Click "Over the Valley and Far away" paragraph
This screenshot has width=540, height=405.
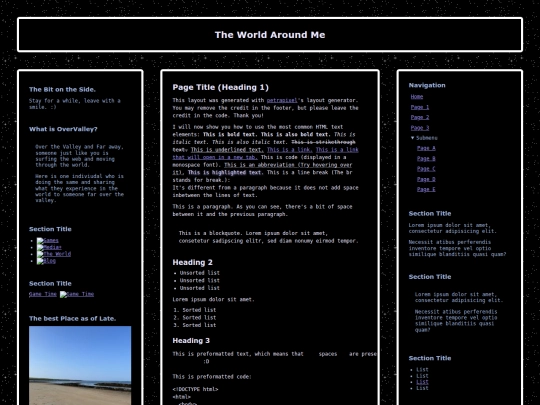(79, 156)
